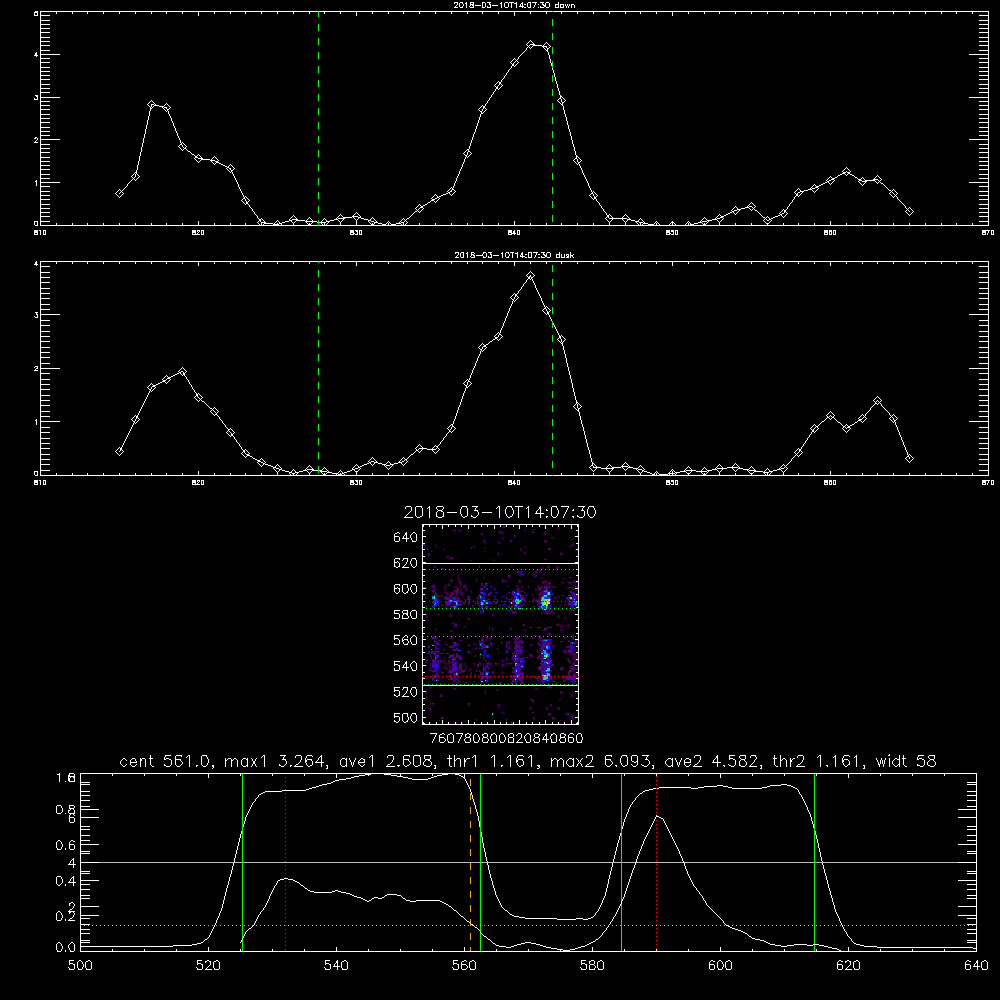The image size is (1000, 1000).
Task: Click the '600' label on bottom plot x-axis
Action: coord(720,966)
